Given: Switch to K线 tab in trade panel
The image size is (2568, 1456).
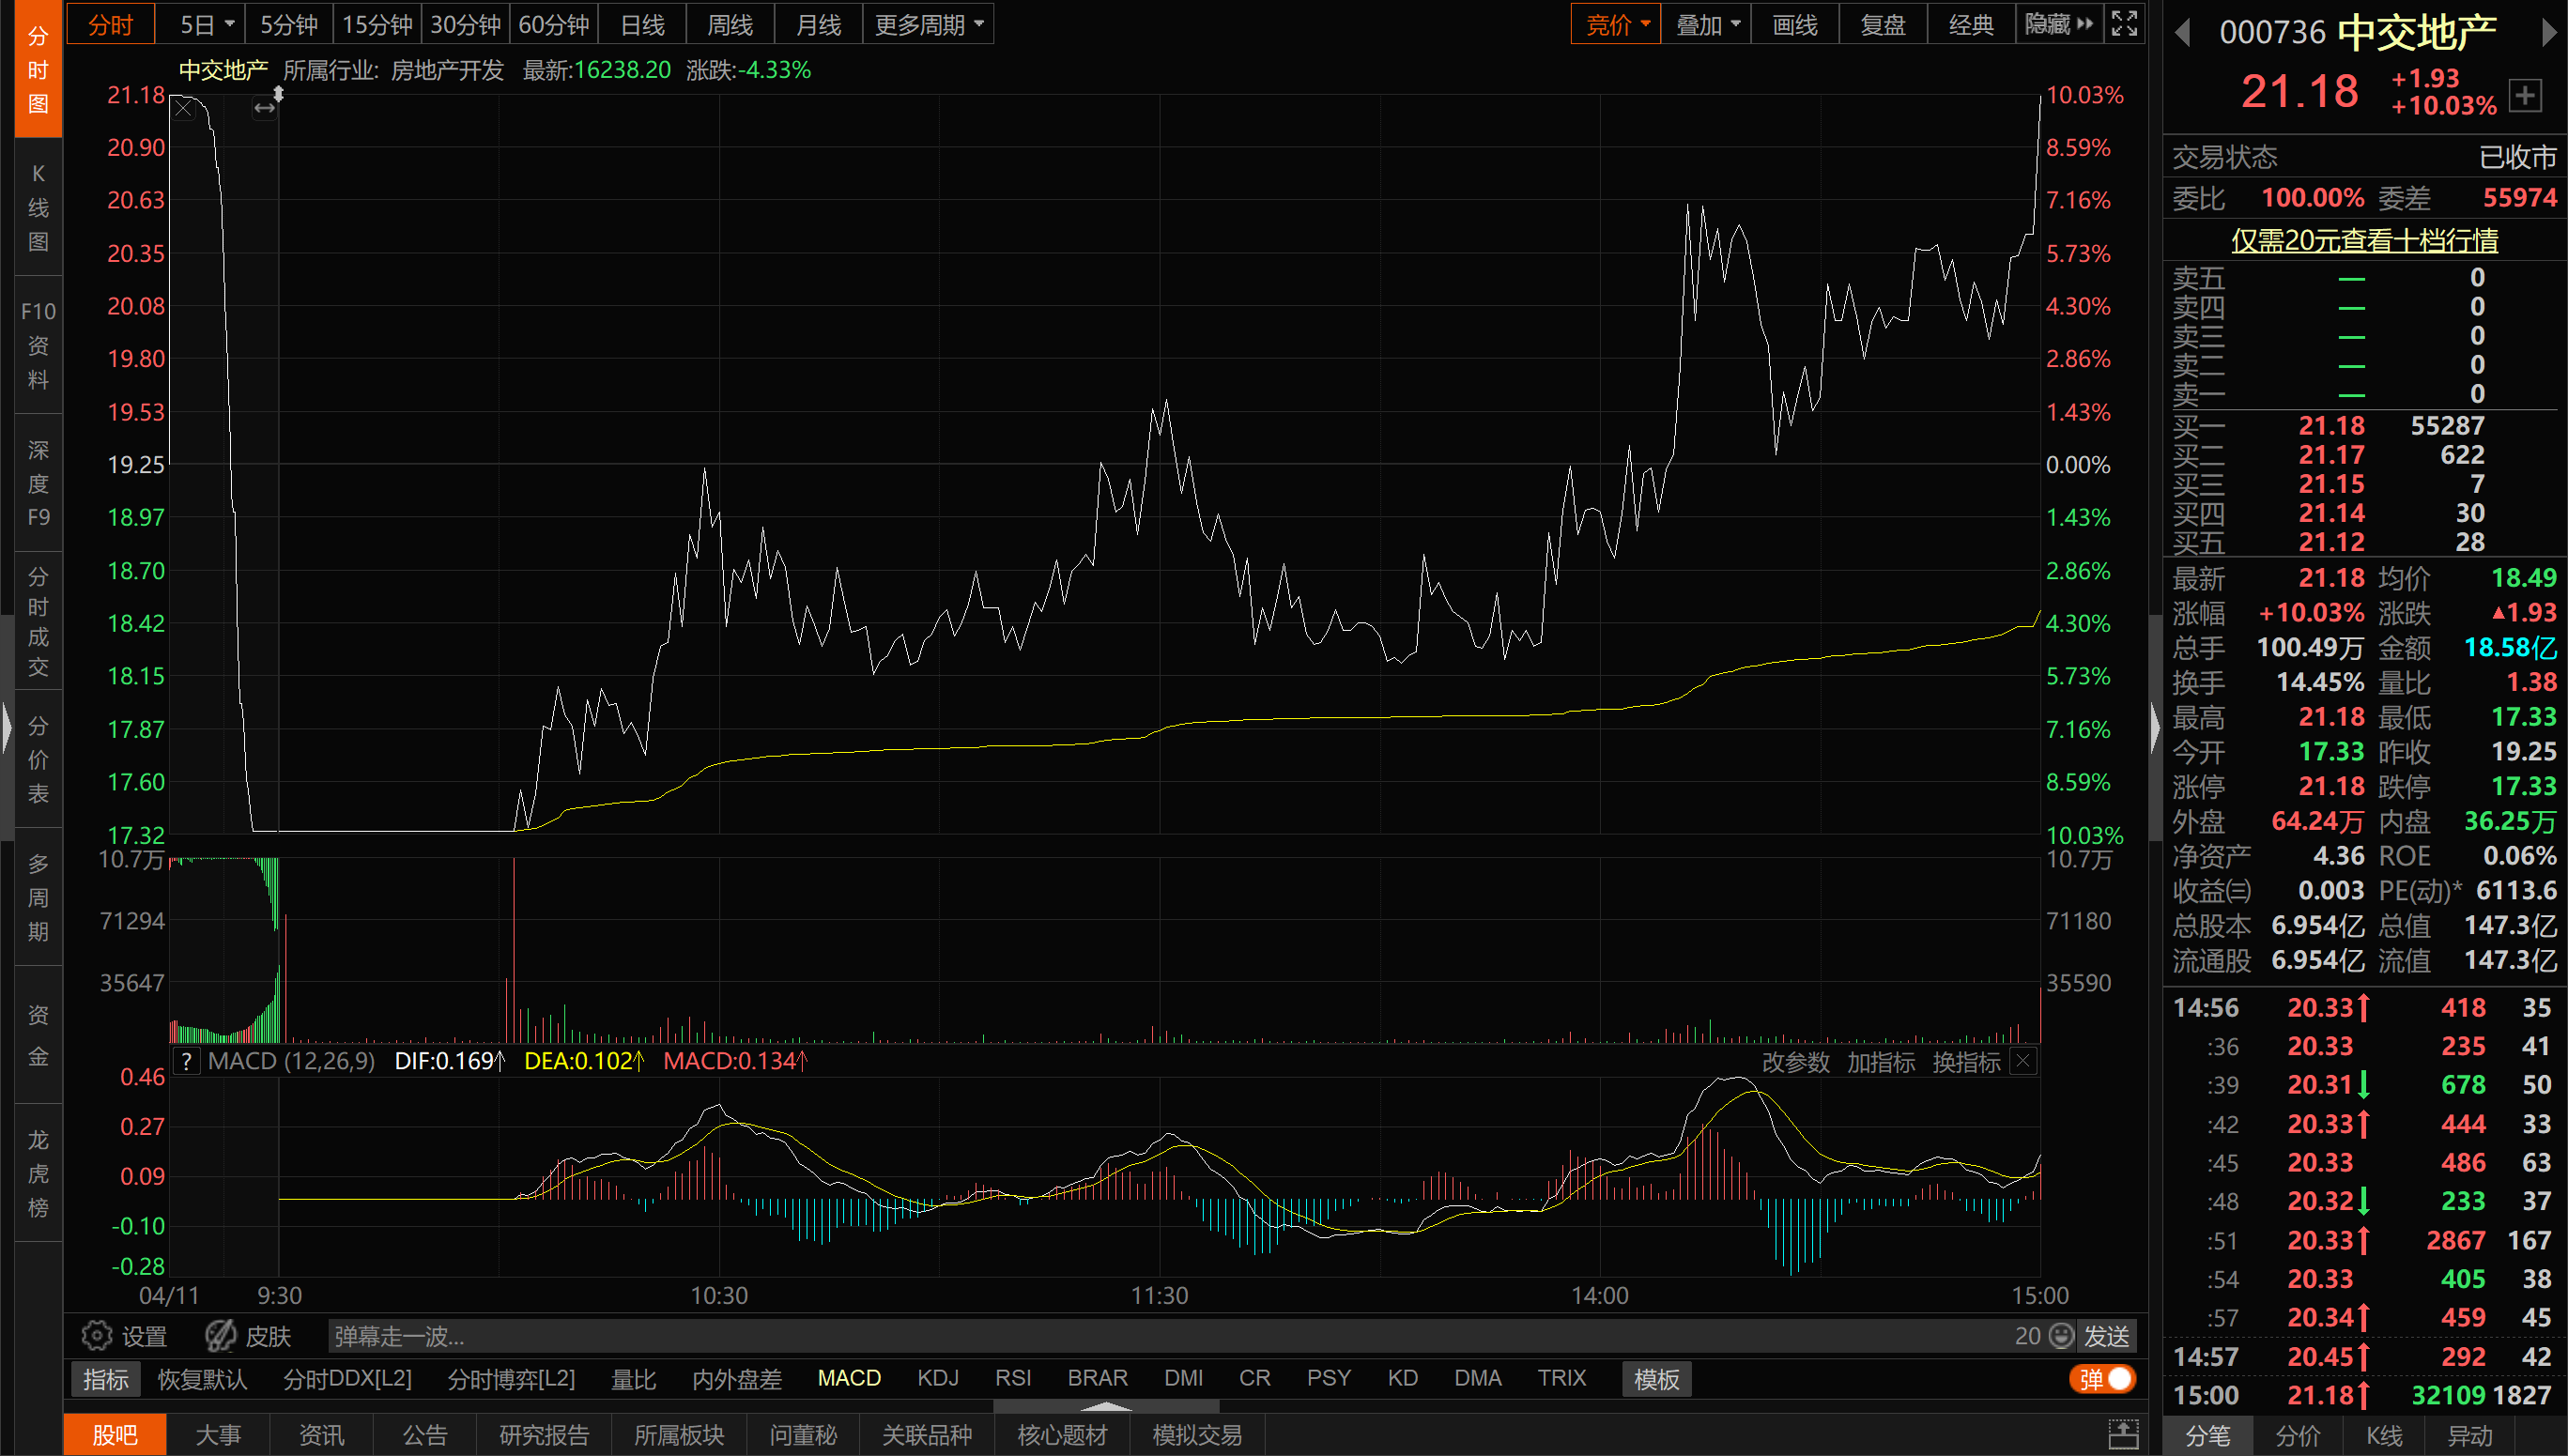Looking at the screenshot, I should pos(2384,1436).
